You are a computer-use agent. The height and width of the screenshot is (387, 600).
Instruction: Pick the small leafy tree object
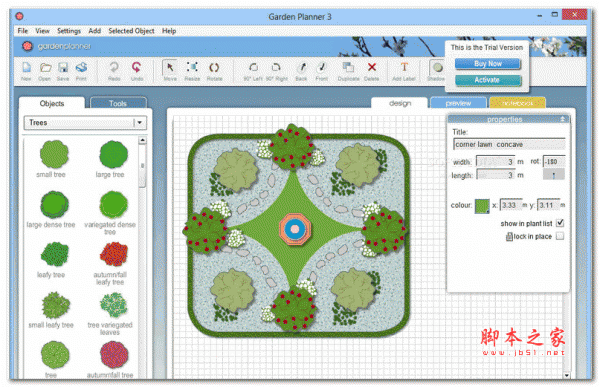(x=55, y=305)
